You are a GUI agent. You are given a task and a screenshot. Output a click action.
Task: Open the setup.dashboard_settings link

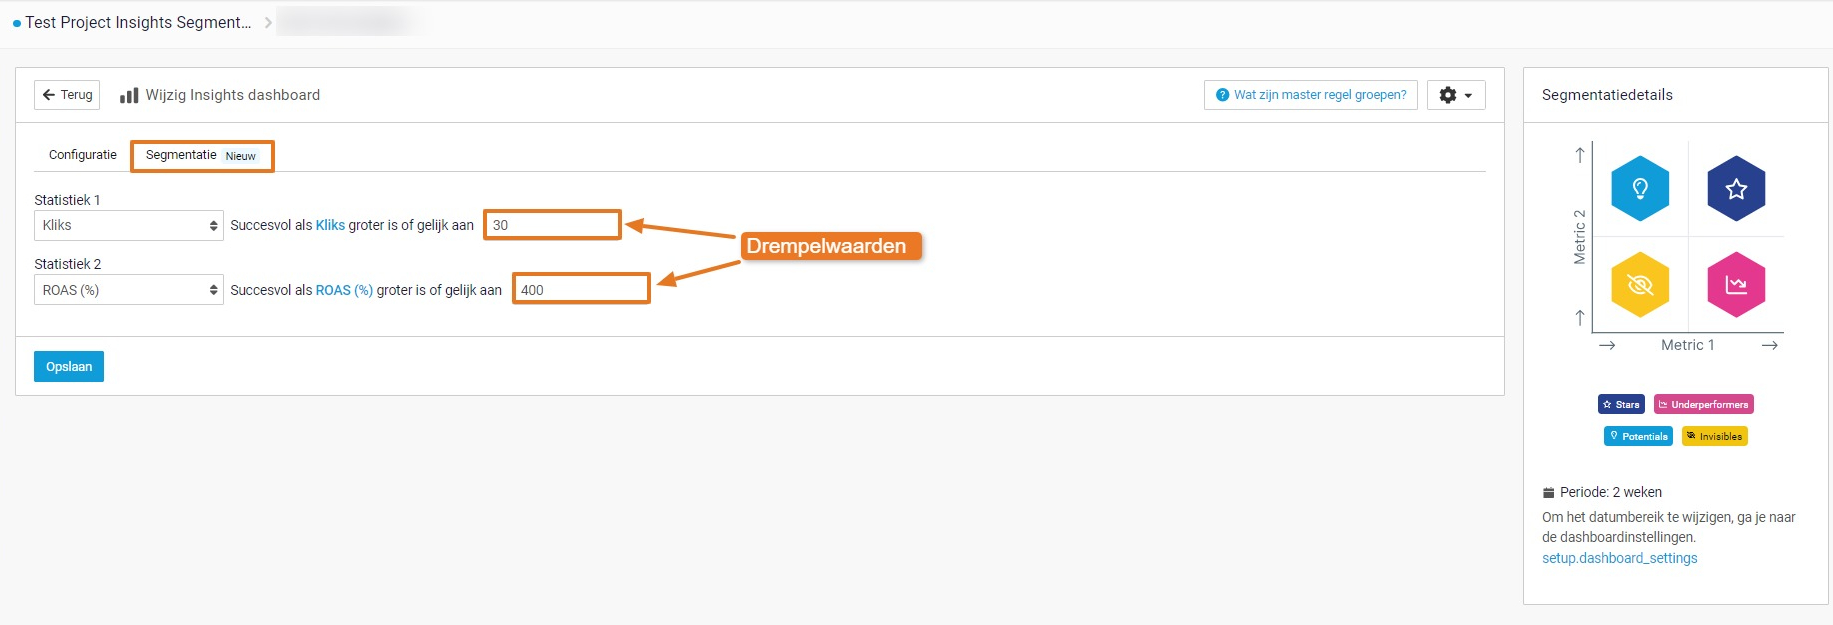[1619, 558]
